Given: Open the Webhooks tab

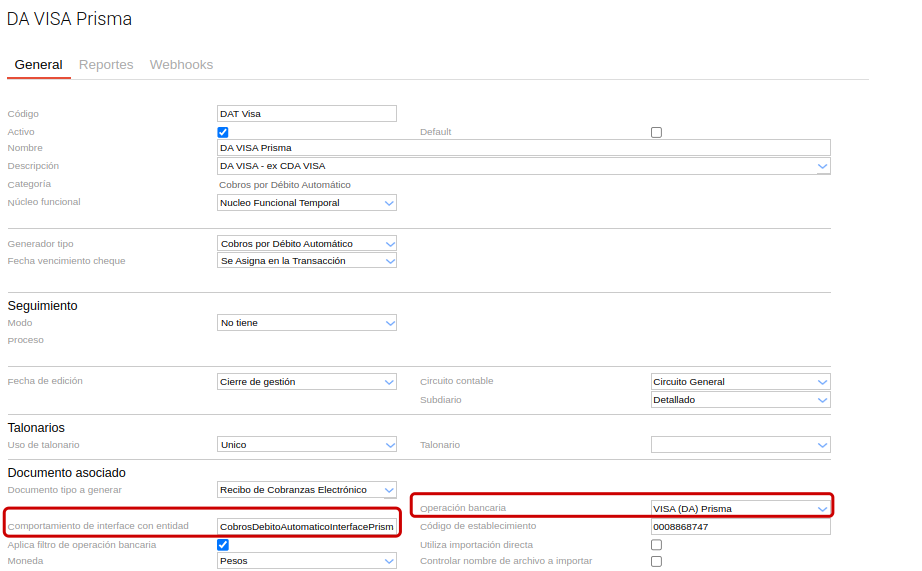Looking at the screenshot, I should [181, 65].
